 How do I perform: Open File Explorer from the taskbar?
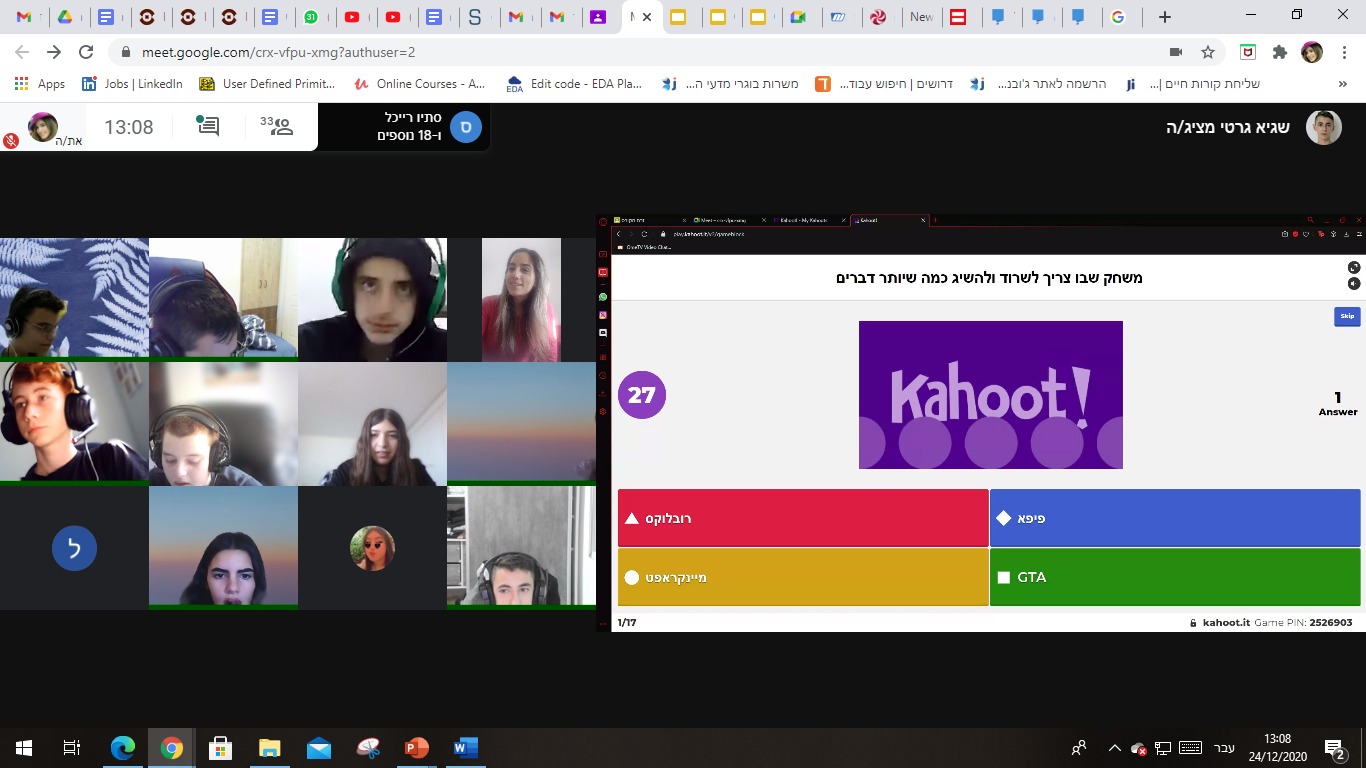[x=270, y=748]
